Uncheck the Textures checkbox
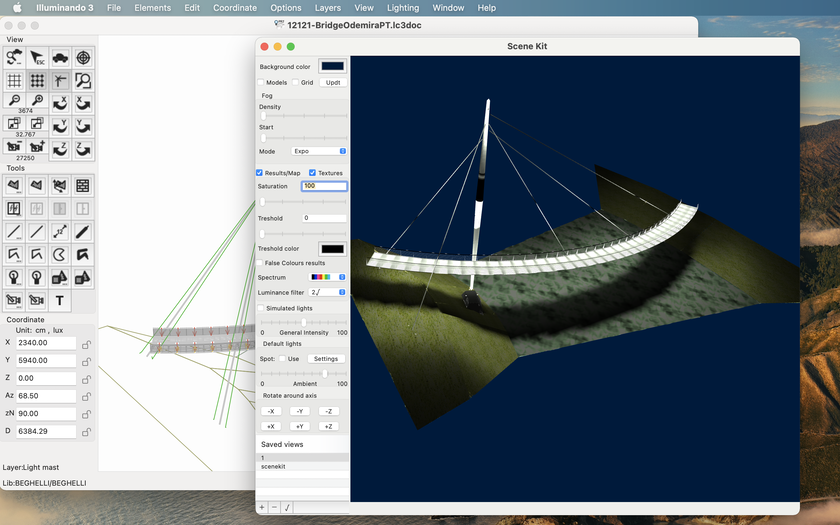The image size is (840, 525). pos(313,173)
